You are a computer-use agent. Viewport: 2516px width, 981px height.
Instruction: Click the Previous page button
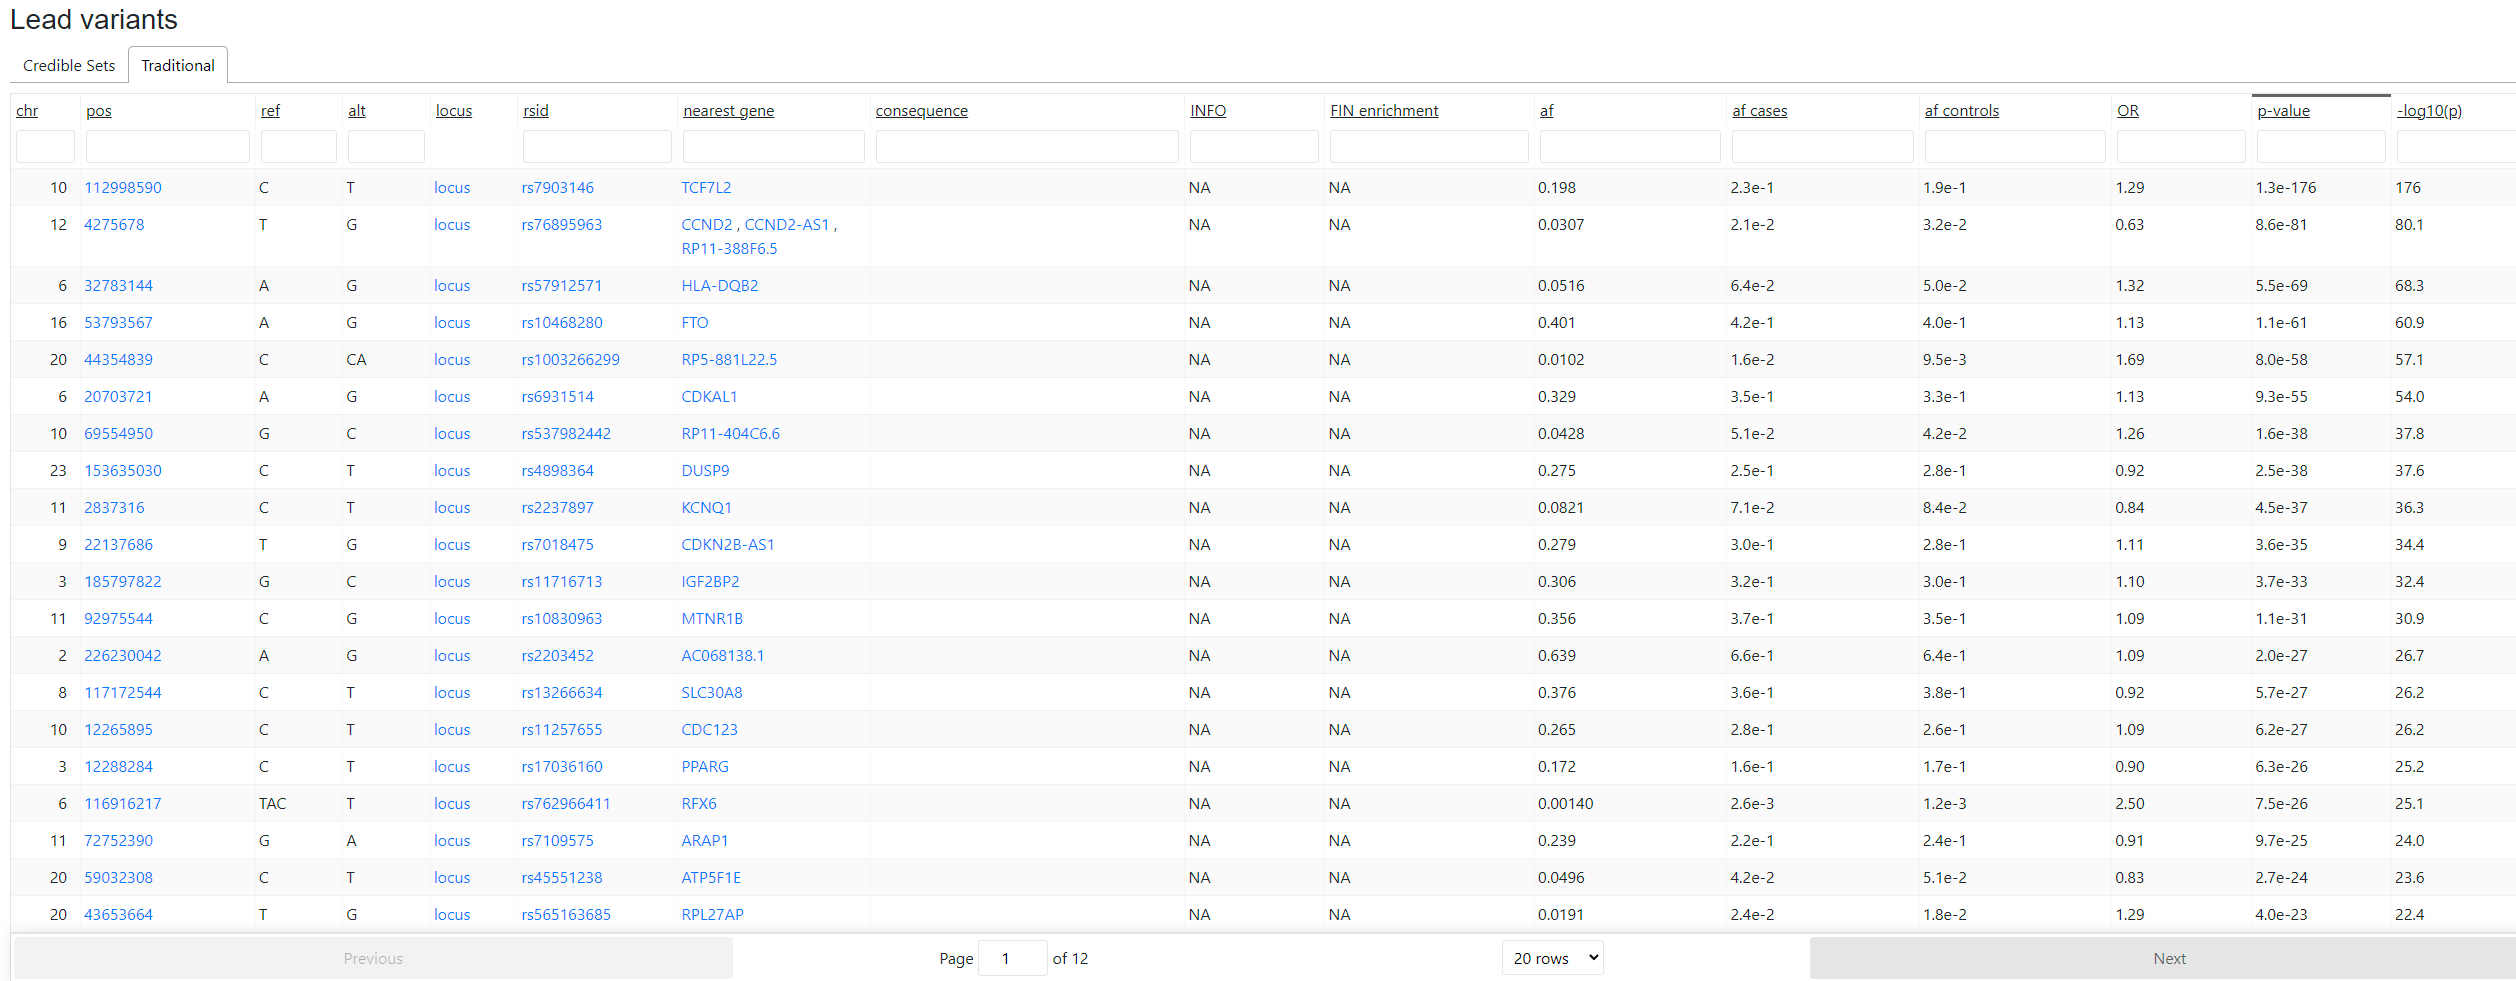pyautogui.click(x=373, y=958)
